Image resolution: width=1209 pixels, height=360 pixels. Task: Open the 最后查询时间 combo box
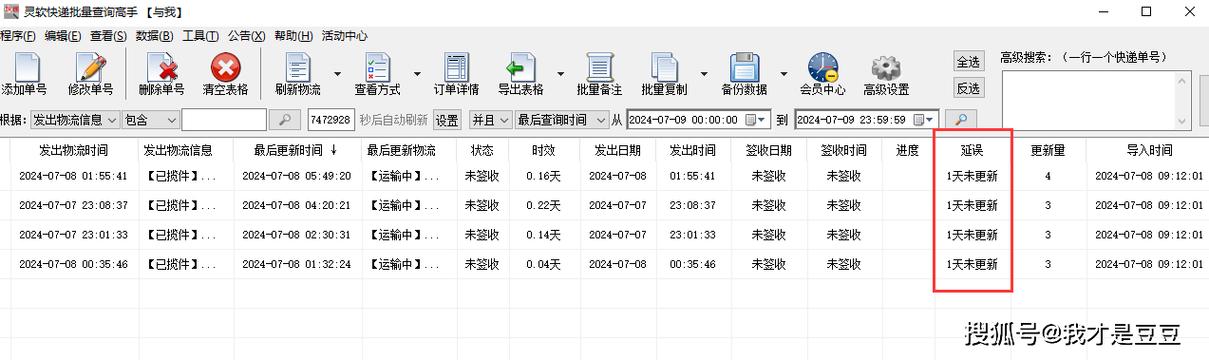click(561, 120)
